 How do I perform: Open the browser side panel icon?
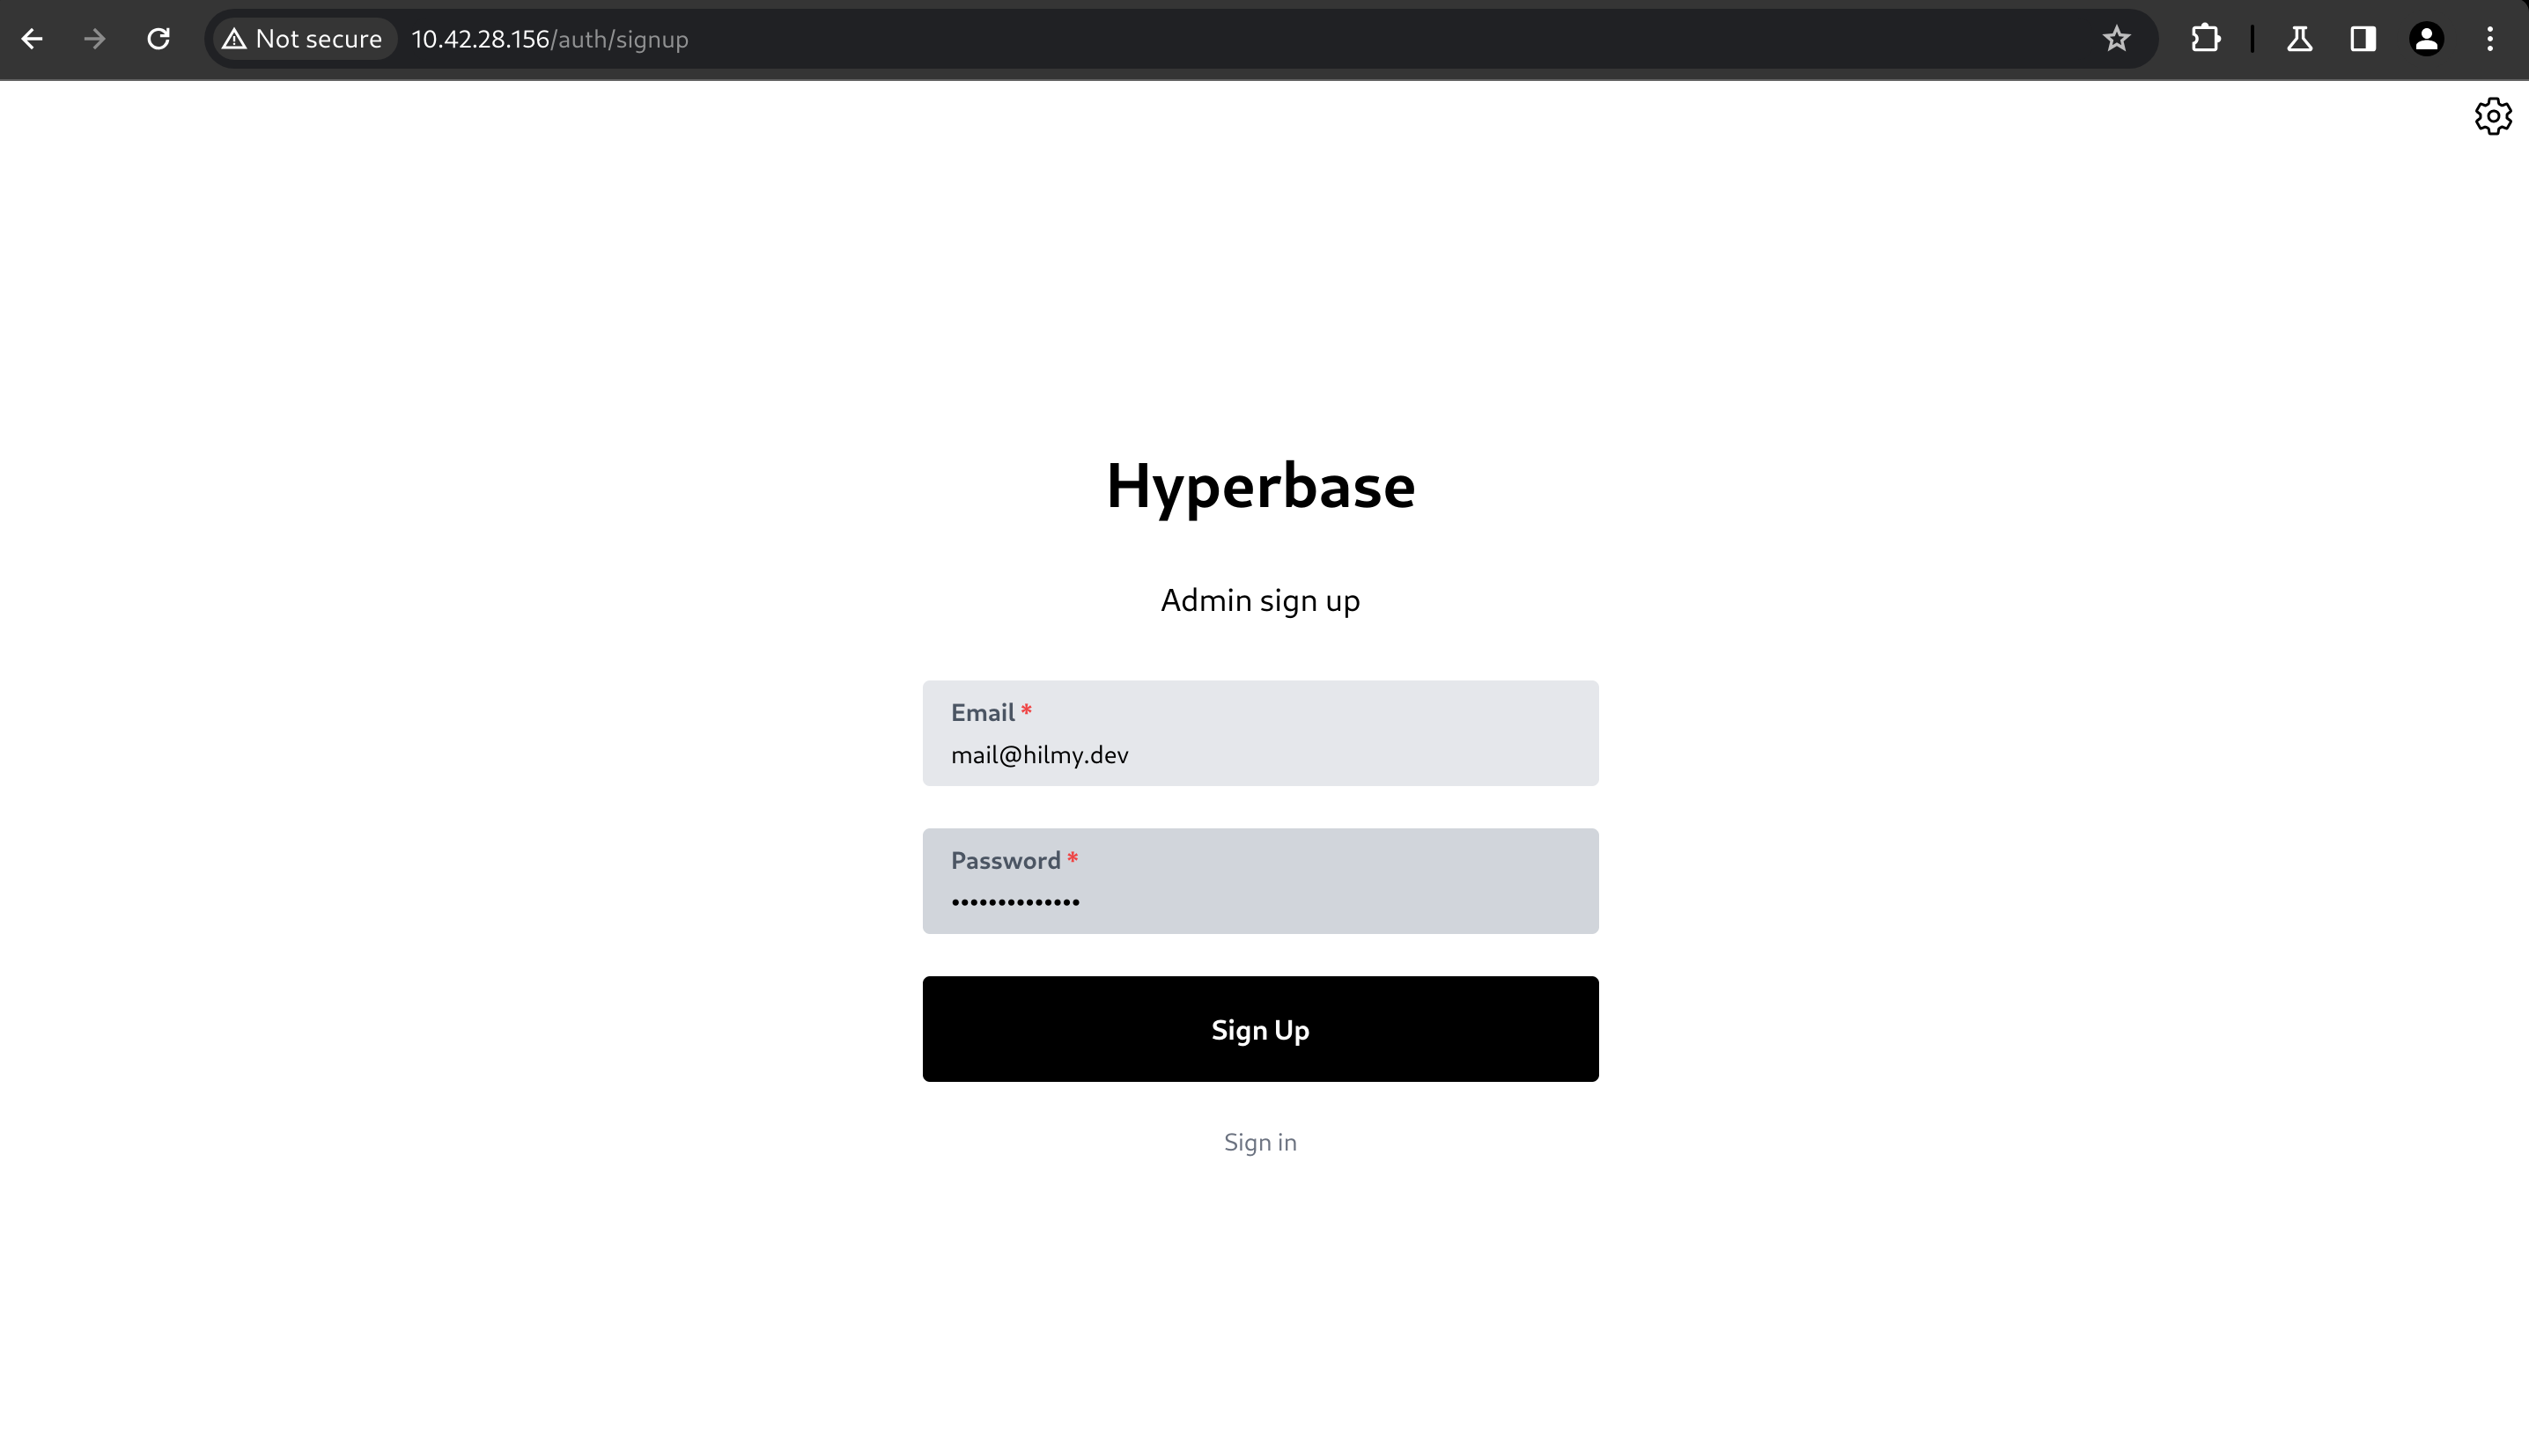pyautogui.click(x=2363, y=38)
